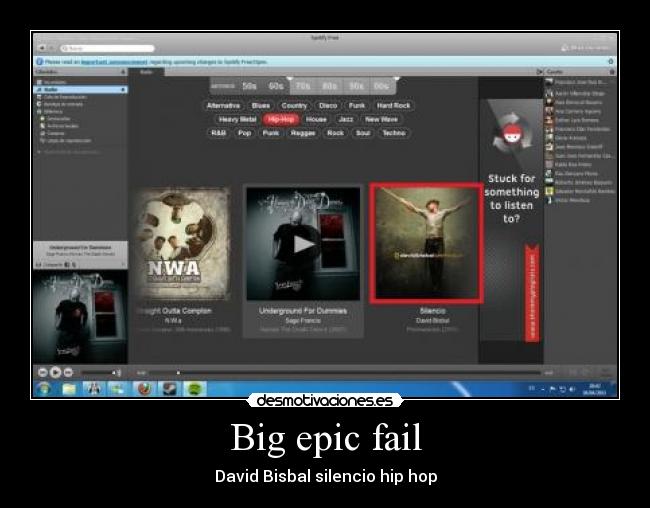
Task: Go back with the navigation arrow
Action: [x=42, y=49]
